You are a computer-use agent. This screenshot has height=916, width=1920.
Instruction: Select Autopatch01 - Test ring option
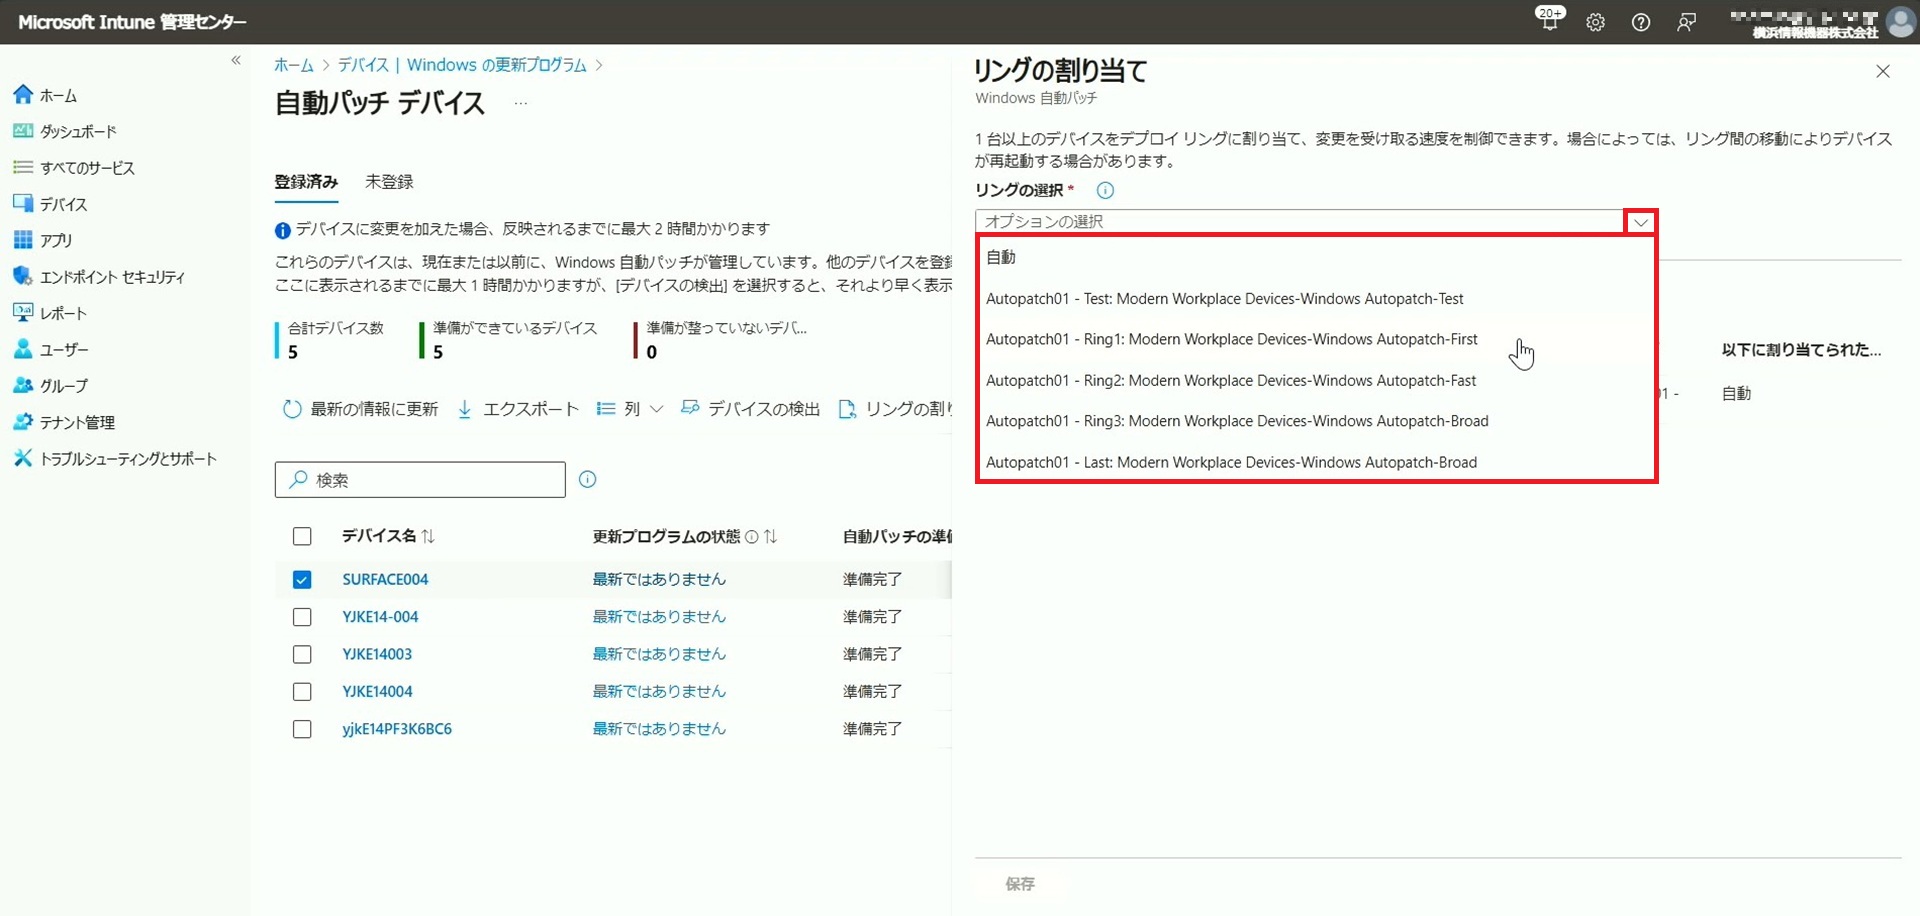pyautogui.click(x=1316, y=298)
